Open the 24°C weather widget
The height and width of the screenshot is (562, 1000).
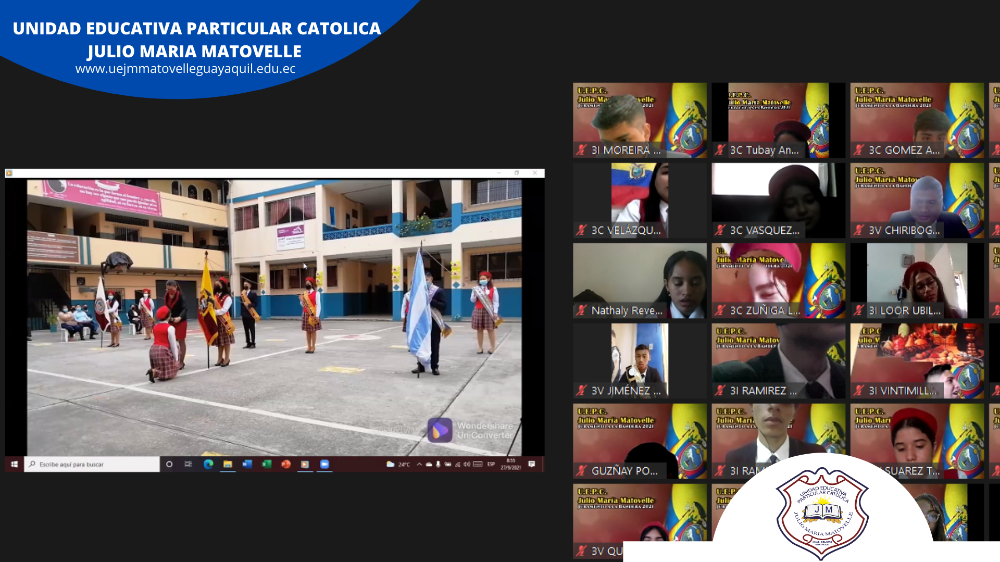pyautogui.click(x=399, y=464)
